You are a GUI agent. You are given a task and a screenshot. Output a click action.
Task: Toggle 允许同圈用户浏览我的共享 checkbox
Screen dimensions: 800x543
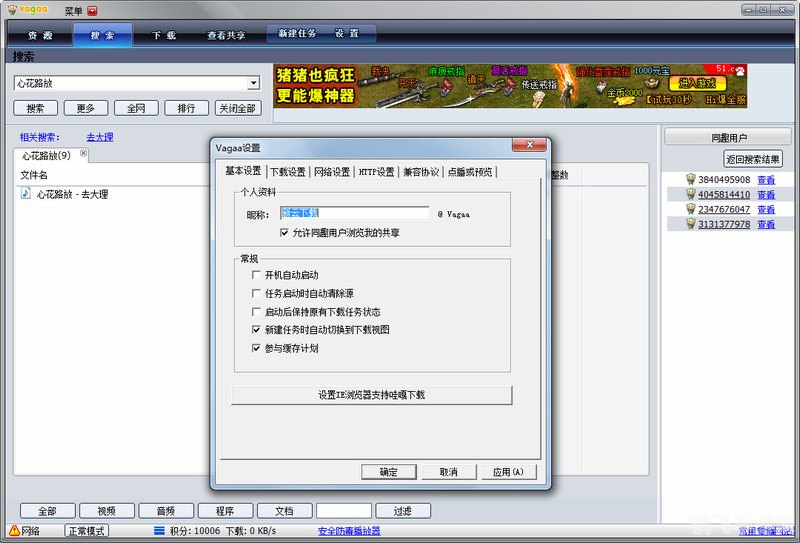285,233
